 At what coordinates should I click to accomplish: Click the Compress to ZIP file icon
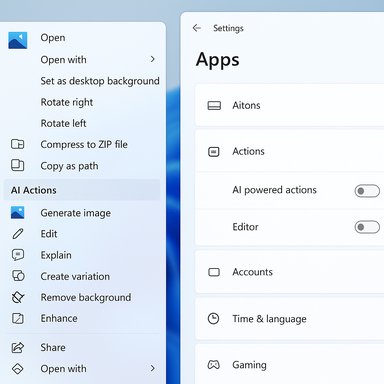(x=18, y=144)
